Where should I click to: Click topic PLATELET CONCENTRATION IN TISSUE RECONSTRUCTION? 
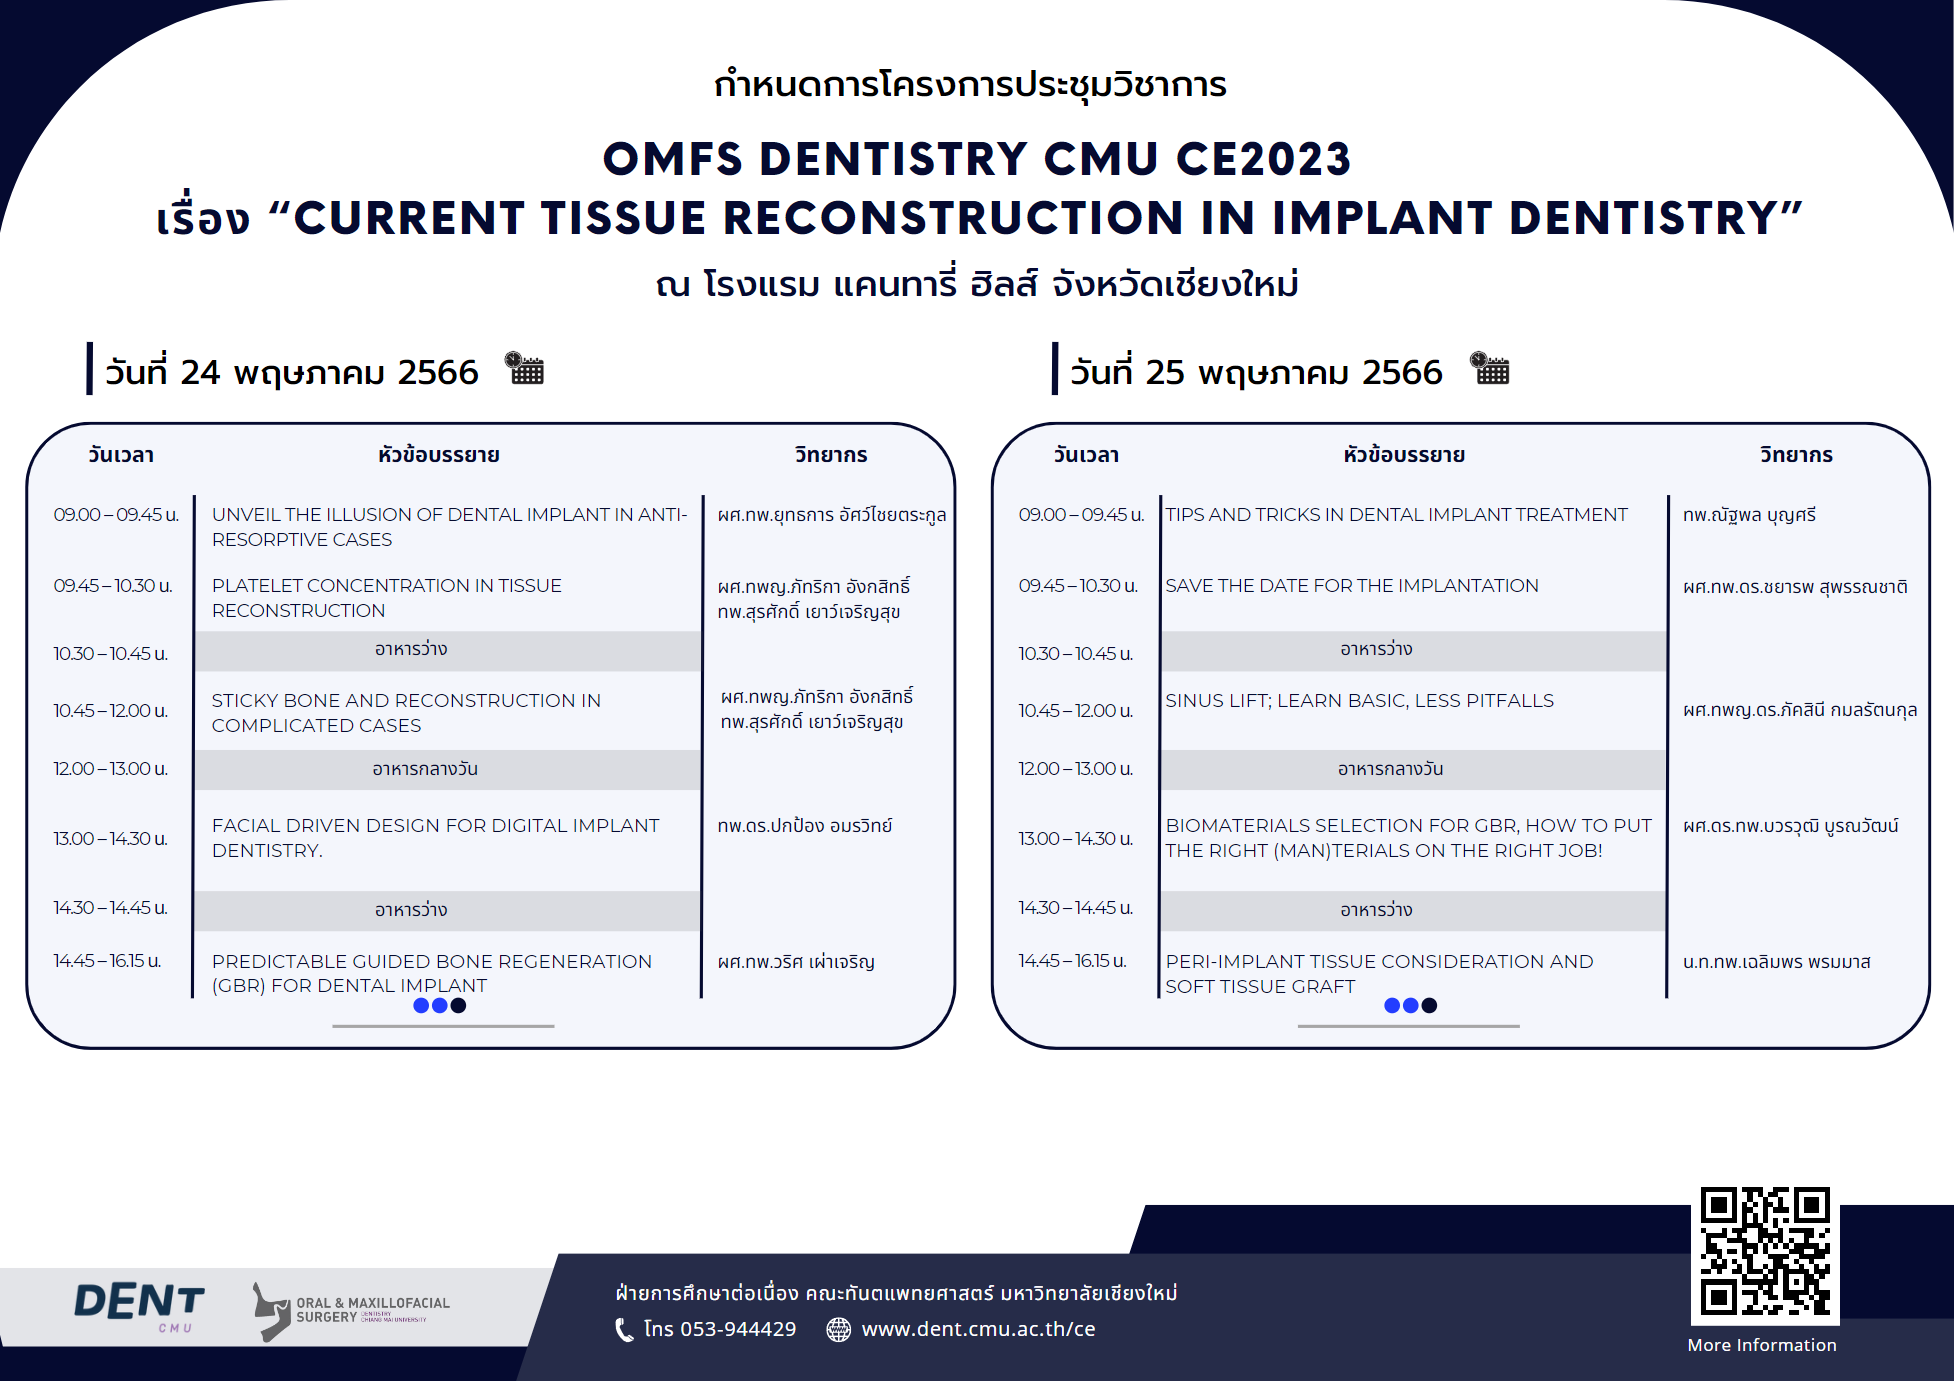[x=387, y=597]
